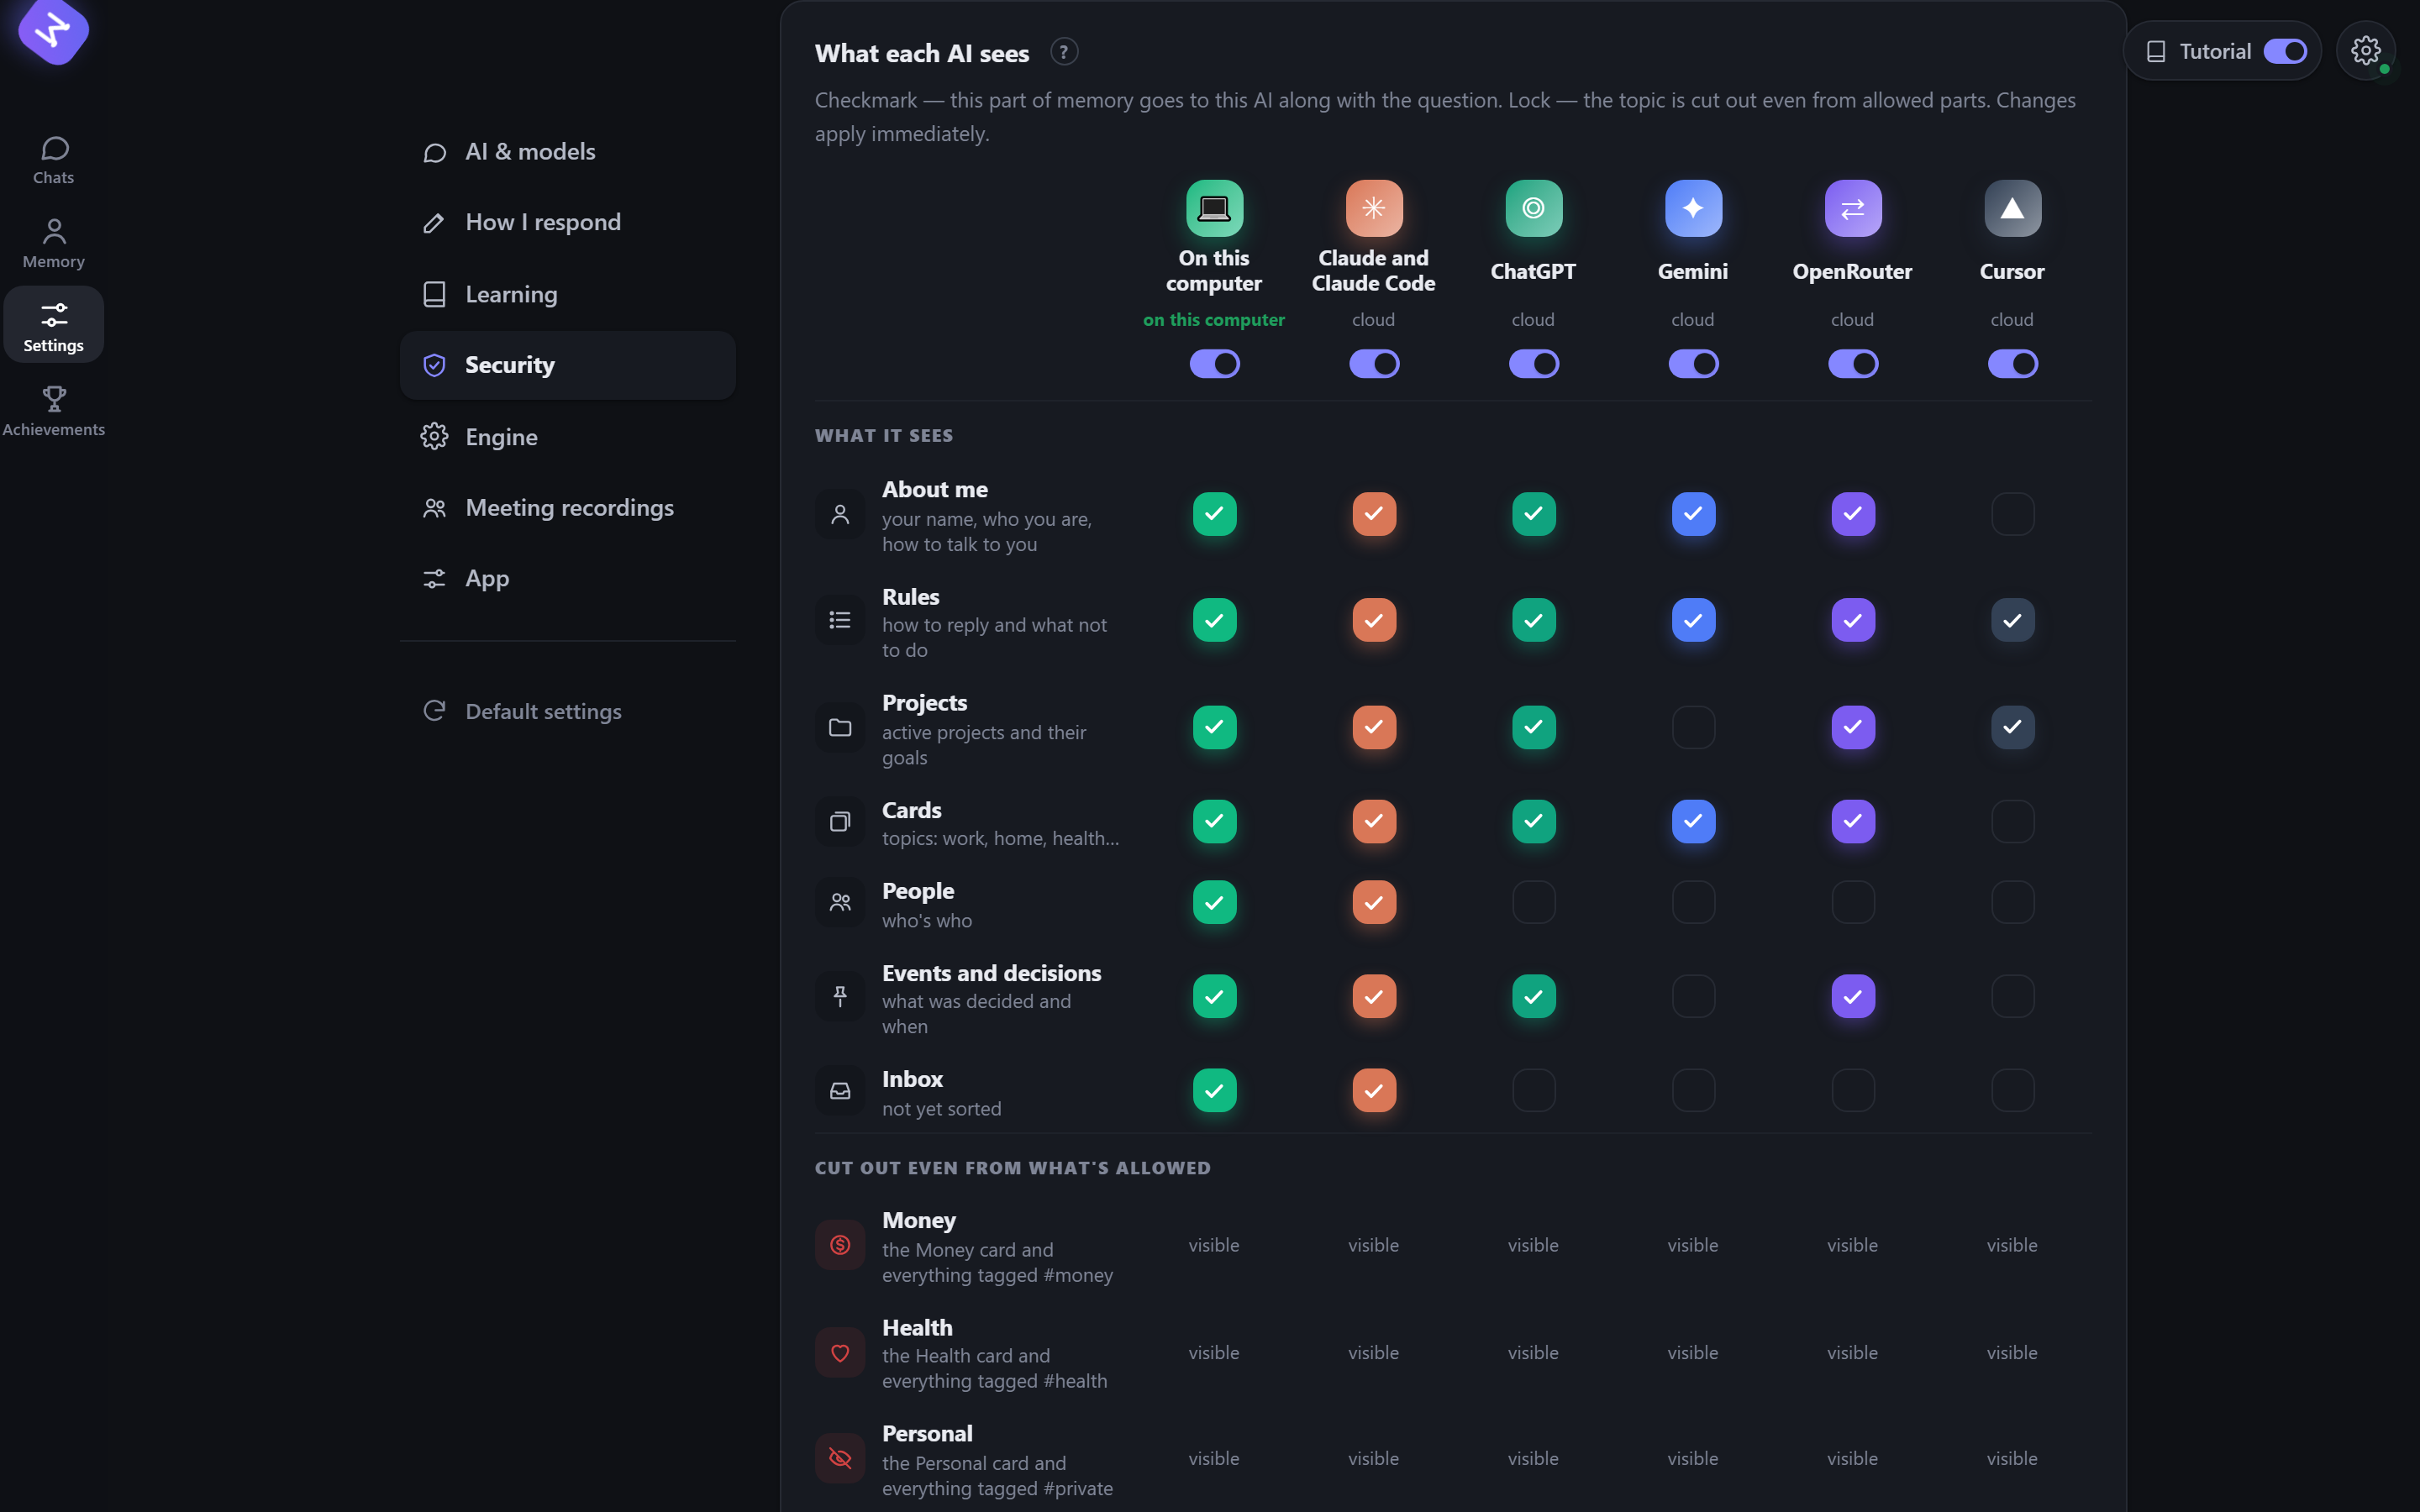Open the gear icon at top right
The height and width of the screenshot is (1512, 2420).
pos(2365,51)
